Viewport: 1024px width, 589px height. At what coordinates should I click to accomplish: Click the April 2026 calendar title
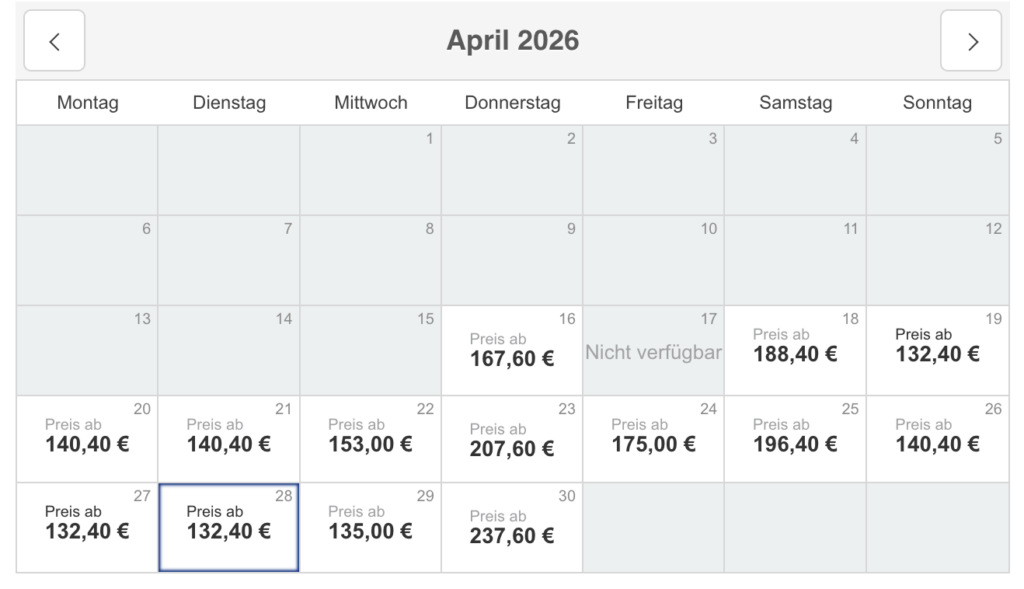(x=512, y=40)
